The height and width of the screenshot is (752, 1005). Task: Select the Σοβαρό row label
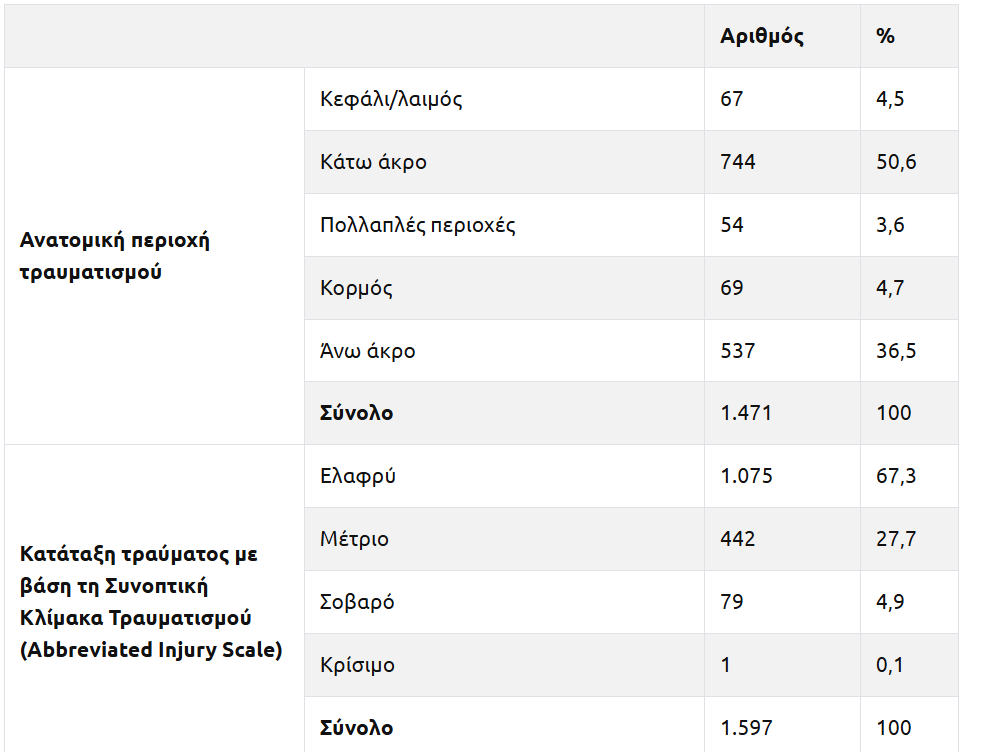[357, 602]
